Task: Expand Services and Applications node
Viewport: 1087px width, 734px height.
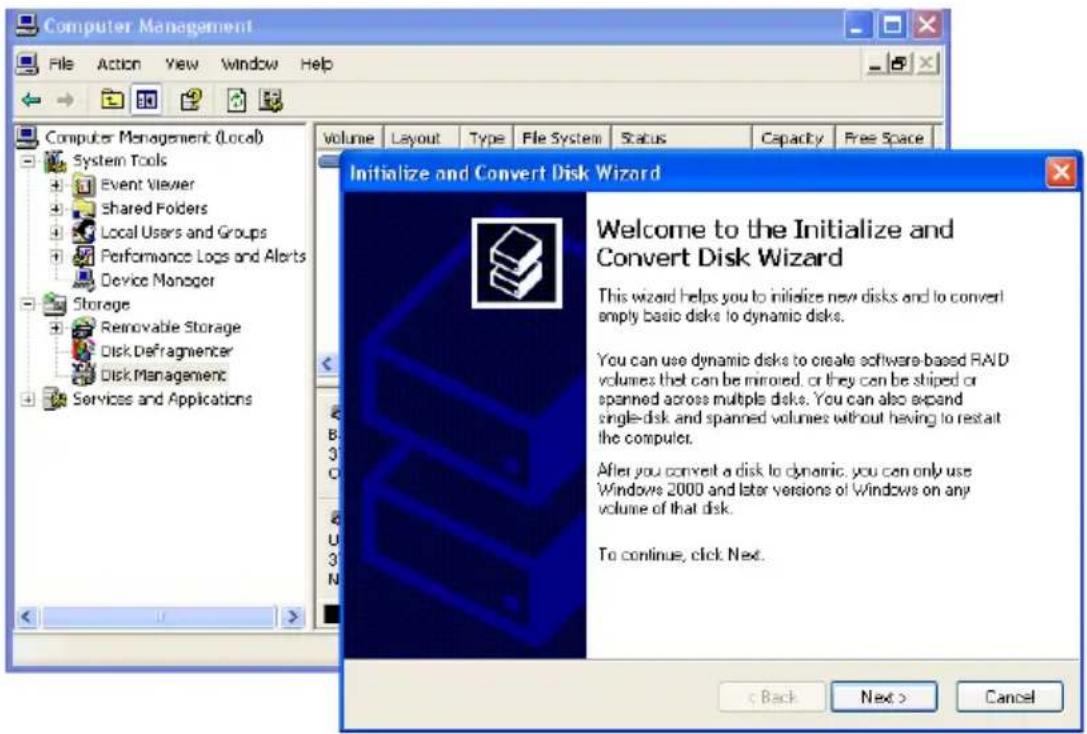Action: (28, 399)
